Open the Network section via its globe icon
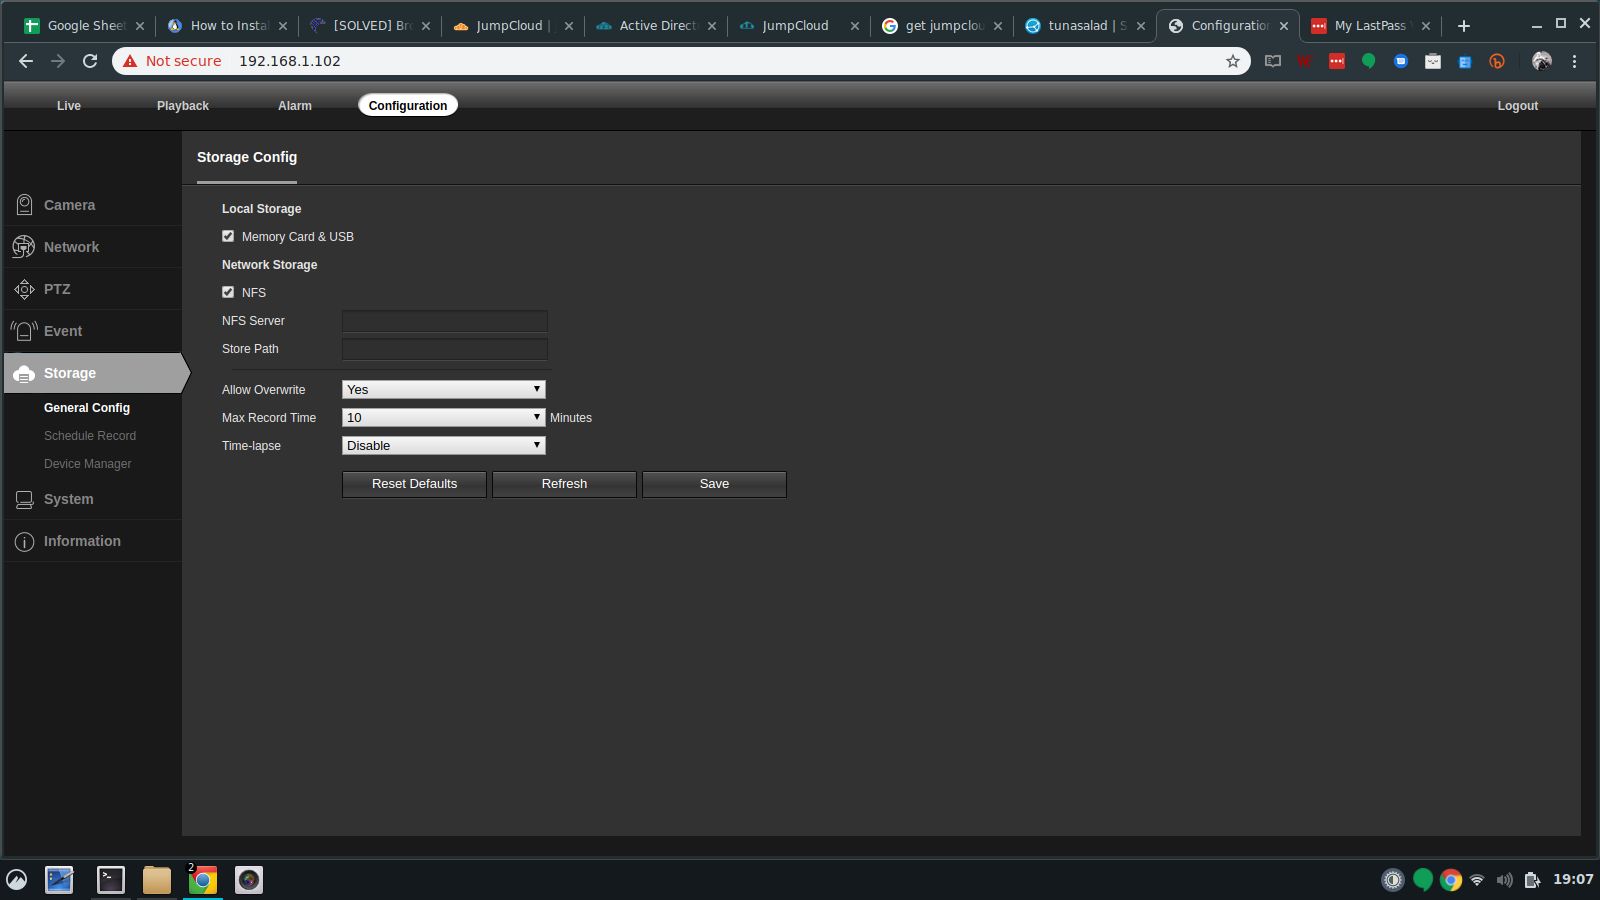Viewport: 1600px width, 900px height. 24,247
